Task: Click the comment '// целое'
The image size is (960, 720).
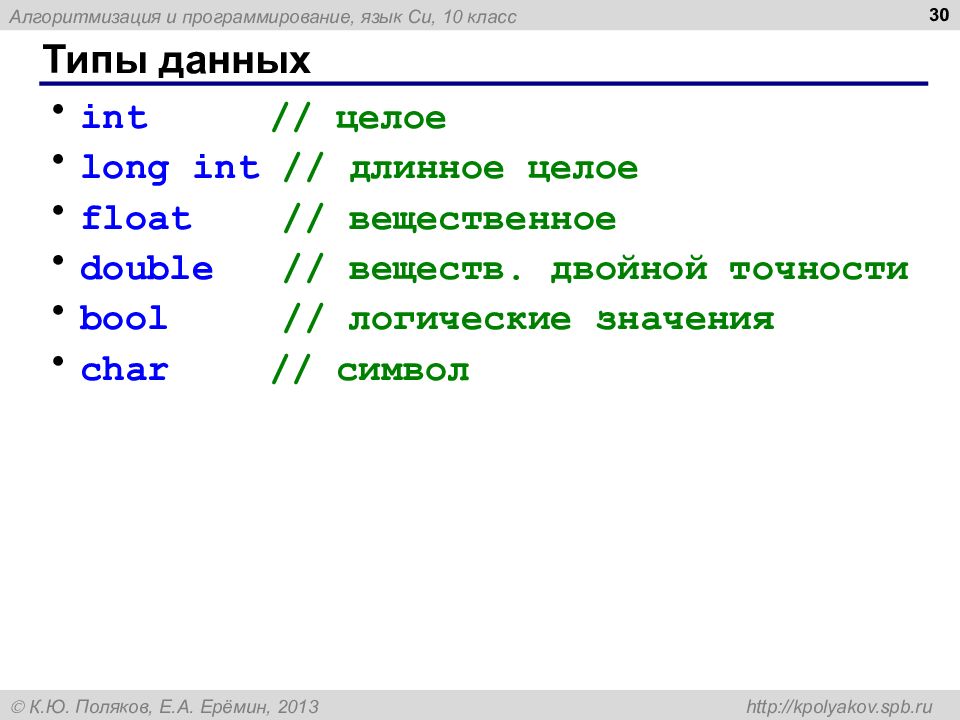Action: 359,117
